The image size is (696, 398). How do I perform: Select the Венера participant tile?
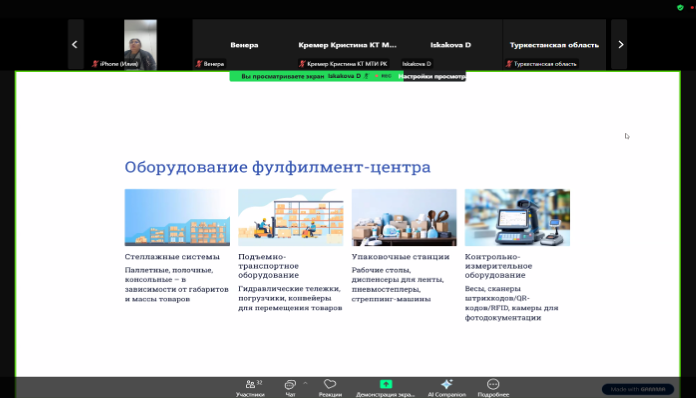tap(244, 44)
